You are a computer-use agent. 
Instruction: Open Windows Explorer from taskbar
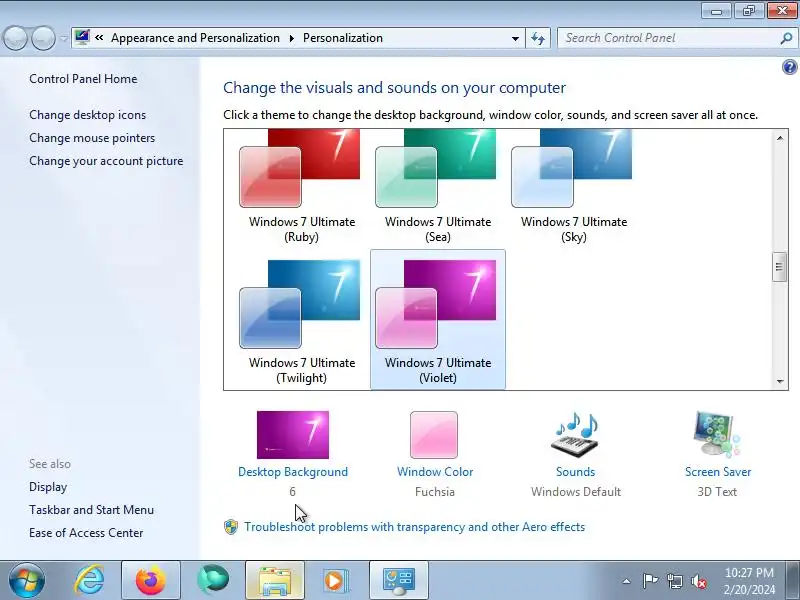(276, 581)
